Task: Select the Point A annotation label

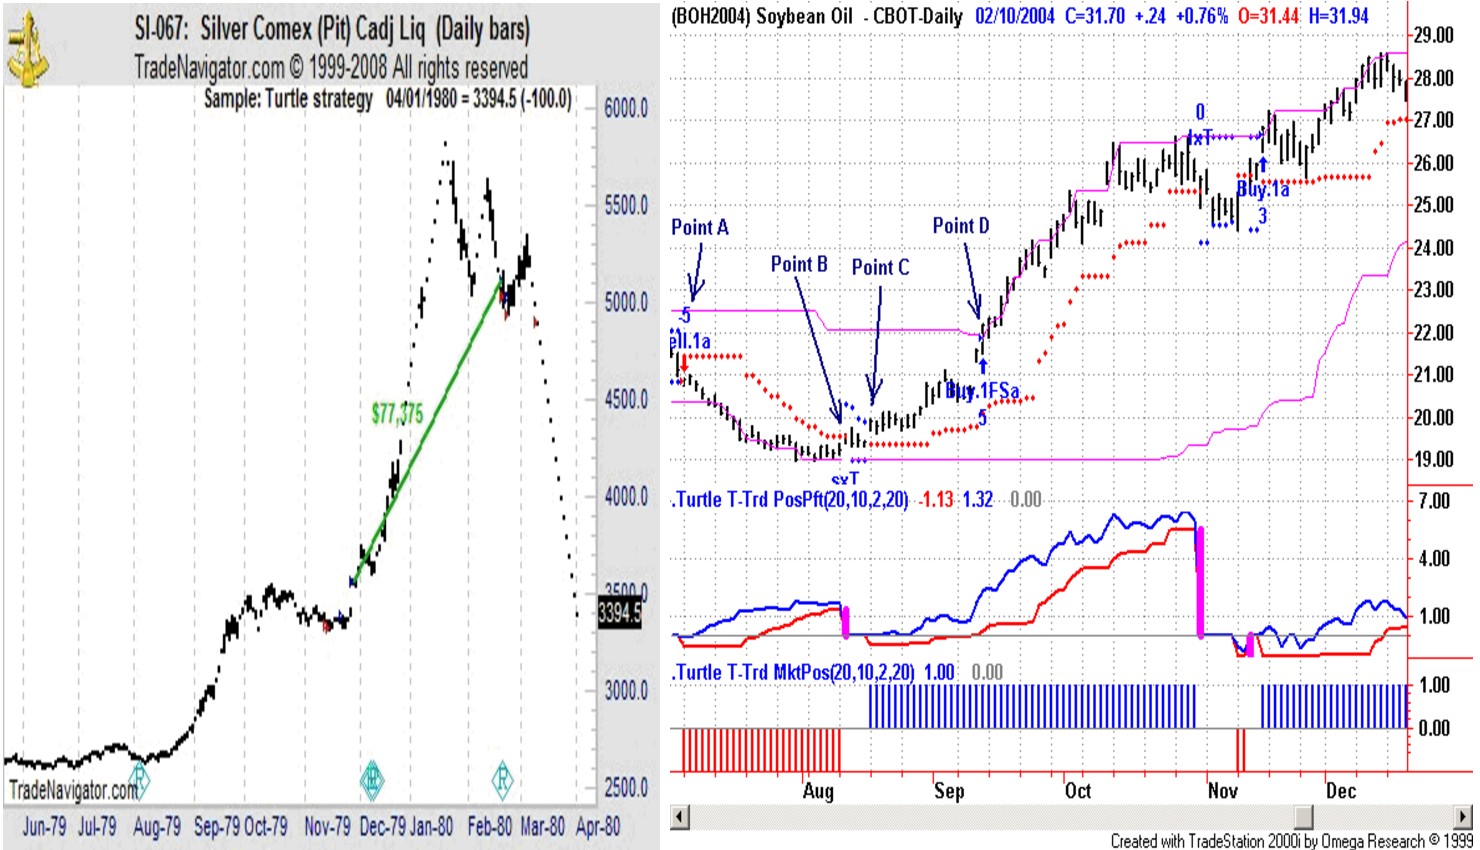Action: (x=700, y=227)
